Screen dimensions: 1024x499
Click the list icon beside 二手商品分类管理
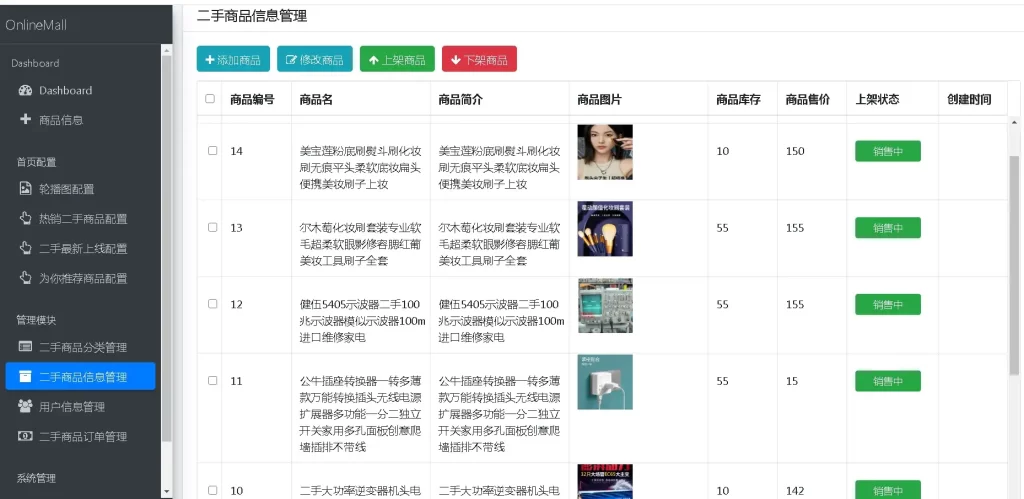[25, 346]
